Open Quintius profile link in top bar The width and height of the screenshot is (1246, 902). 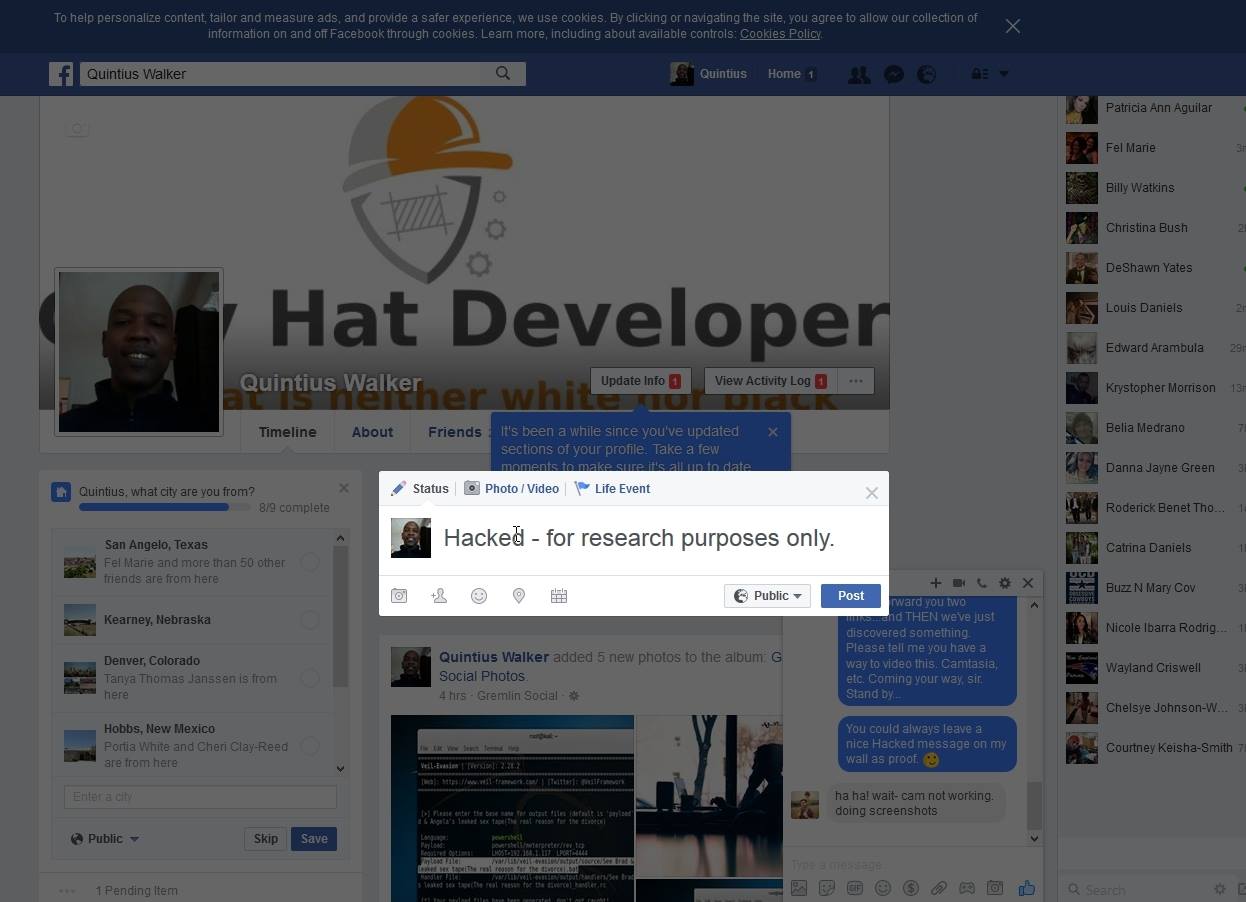point(709,74)
